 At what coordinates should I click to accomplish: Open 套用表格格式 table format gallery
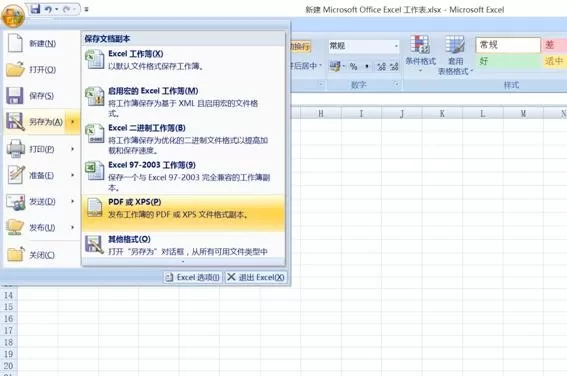coord(455,55)
